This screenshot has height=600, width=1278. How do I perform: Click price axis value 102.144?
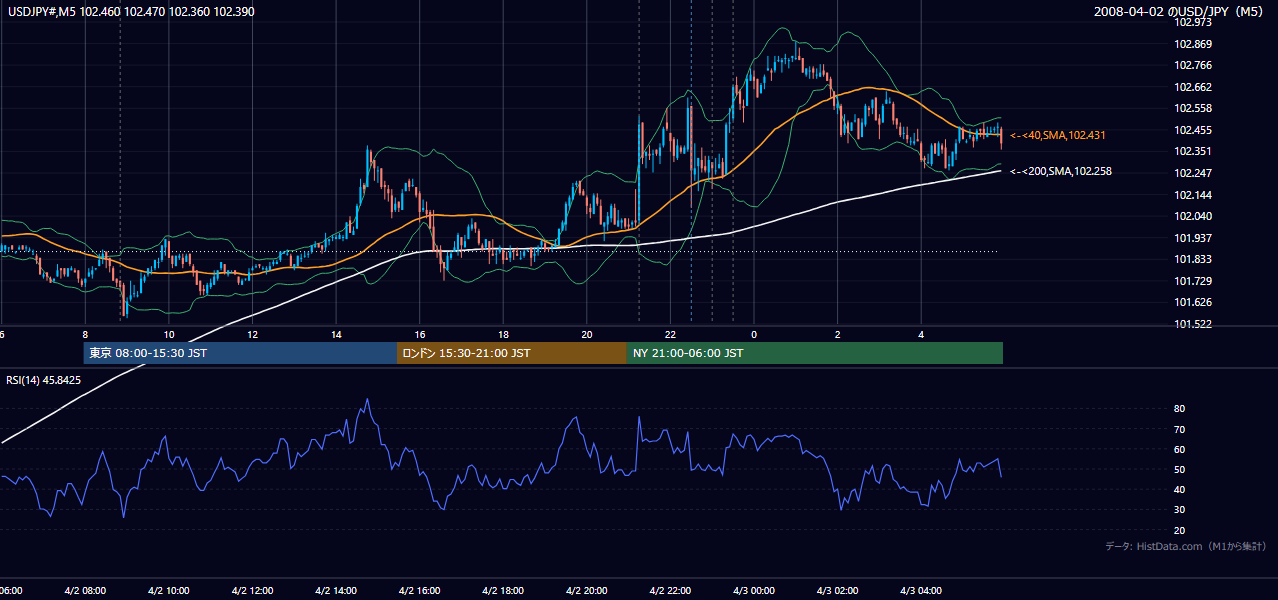pyautogui.click(x=1195, y=195)
